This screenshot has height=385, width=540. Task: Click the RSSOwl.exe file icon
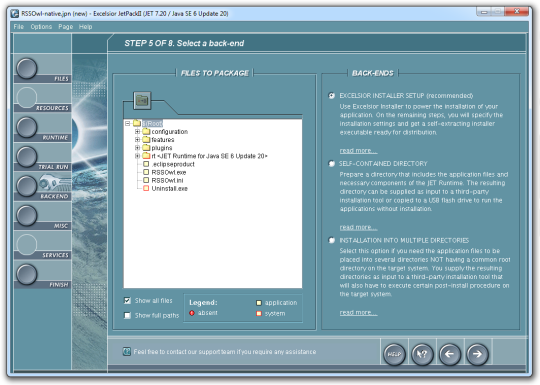pos(146,172)
